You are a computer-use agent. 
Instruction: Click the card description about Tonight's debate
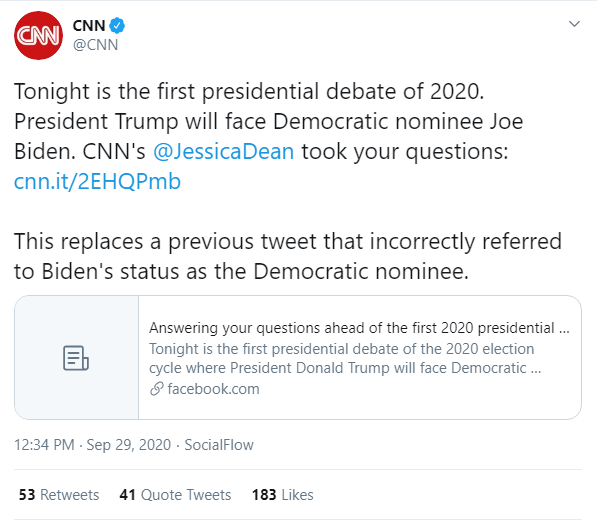[345, 358]
